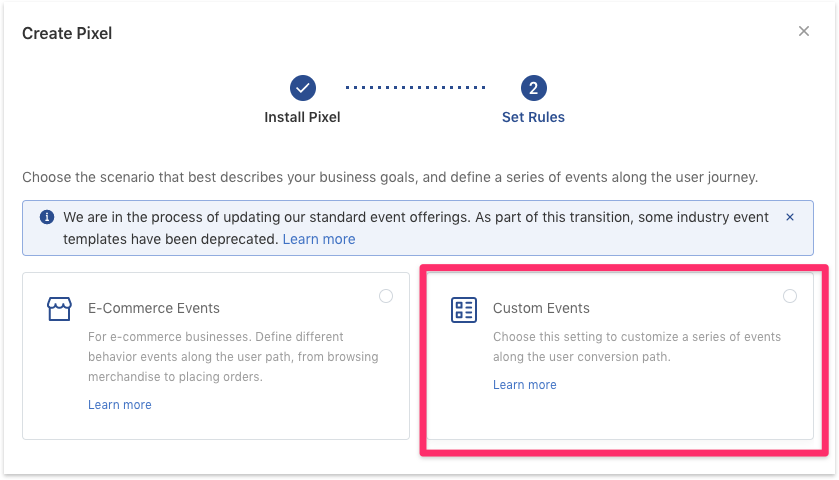Viewport: 839px width, 480px height.
Task: Click the completed step checkmark circle
Action: [x=303, y=88]
